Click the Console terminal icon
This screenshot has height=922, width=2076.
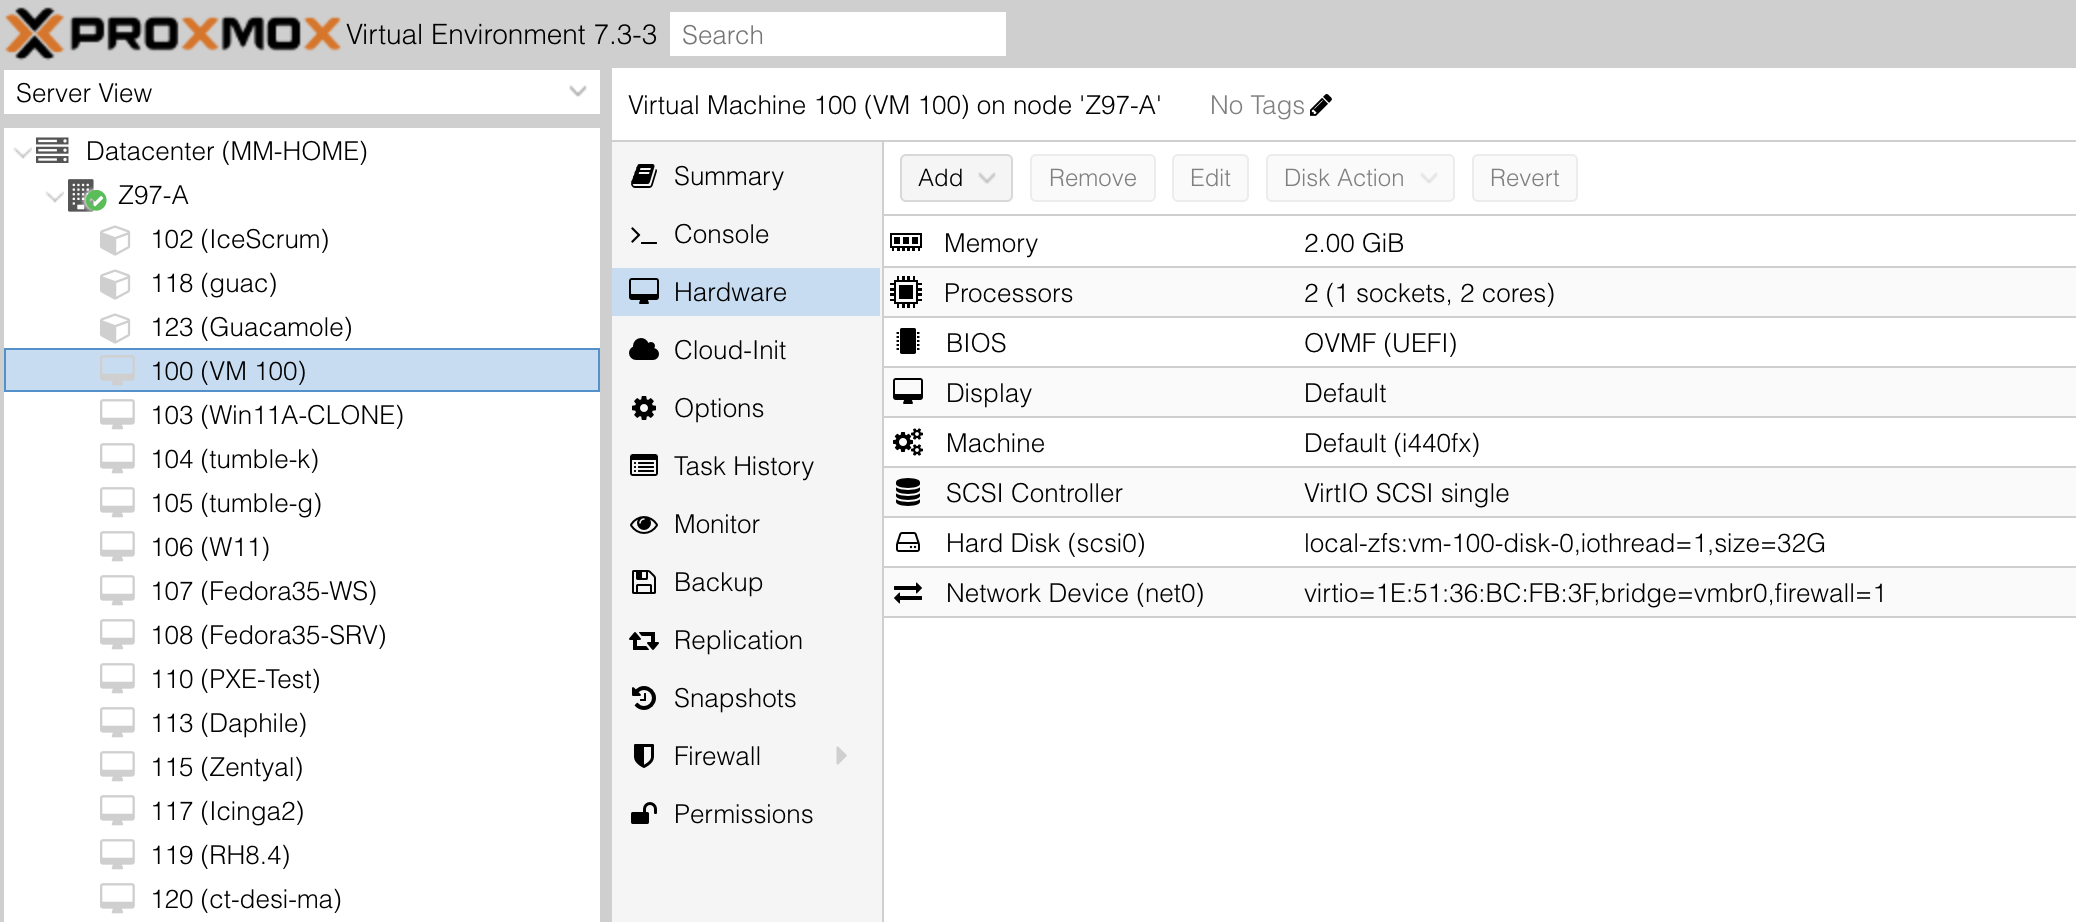coord(644,235)
